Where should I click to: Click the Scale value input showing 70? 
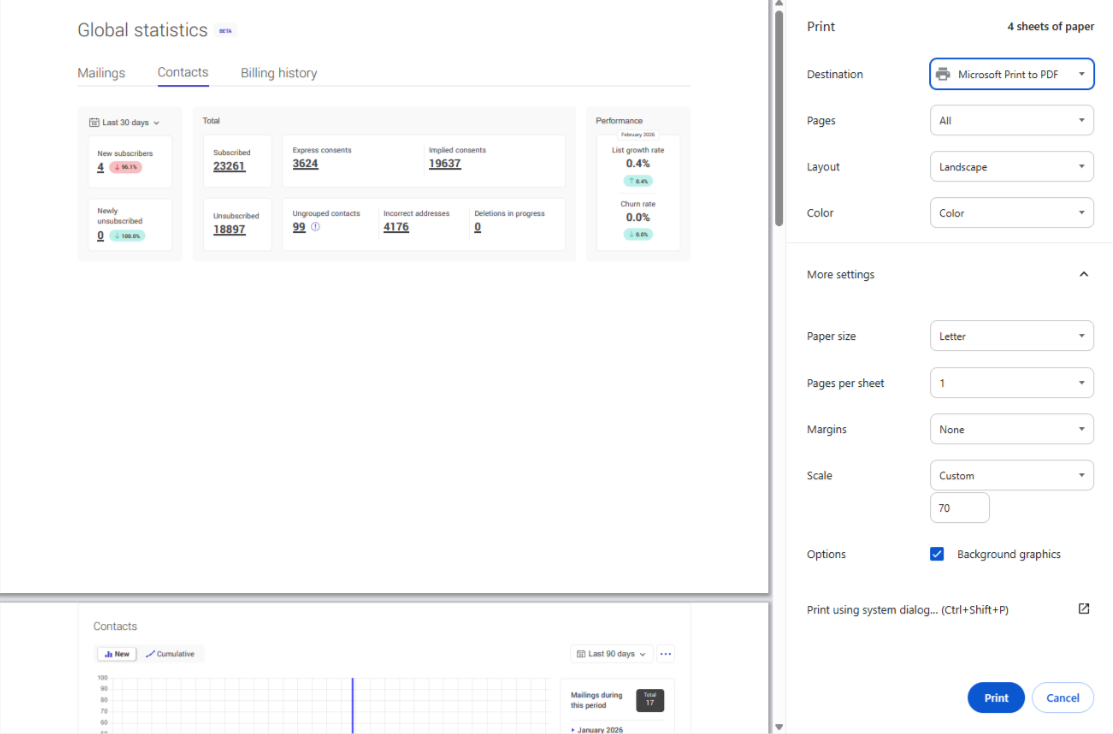click(x=959, y=507)
